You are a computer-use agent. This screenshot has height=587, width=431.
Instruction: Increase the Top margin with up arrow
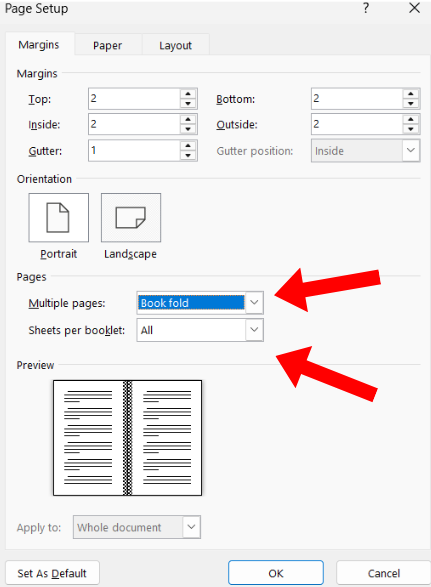click(x=188, y=94)
